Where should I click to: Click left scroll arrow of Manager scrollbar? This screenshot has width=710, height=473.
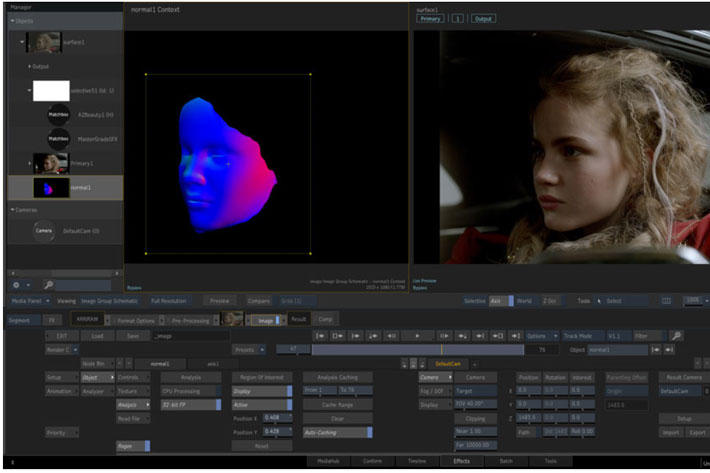(x=13, y=273)
